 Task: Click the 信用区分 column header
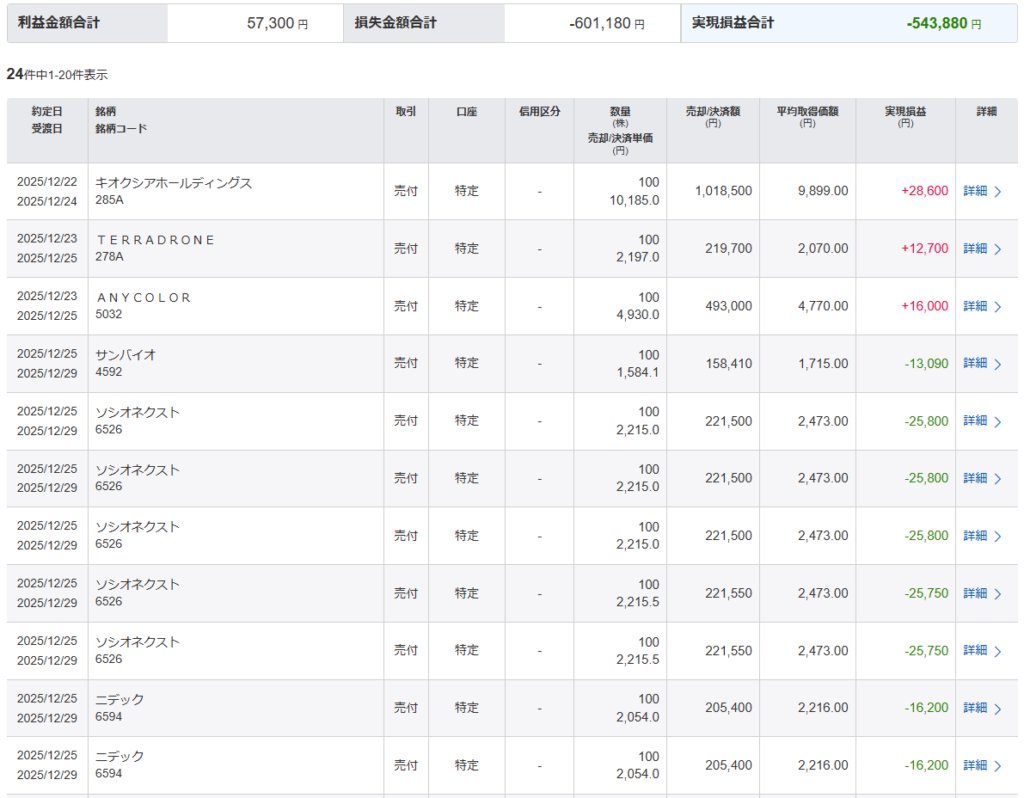[x=539, y=112]
